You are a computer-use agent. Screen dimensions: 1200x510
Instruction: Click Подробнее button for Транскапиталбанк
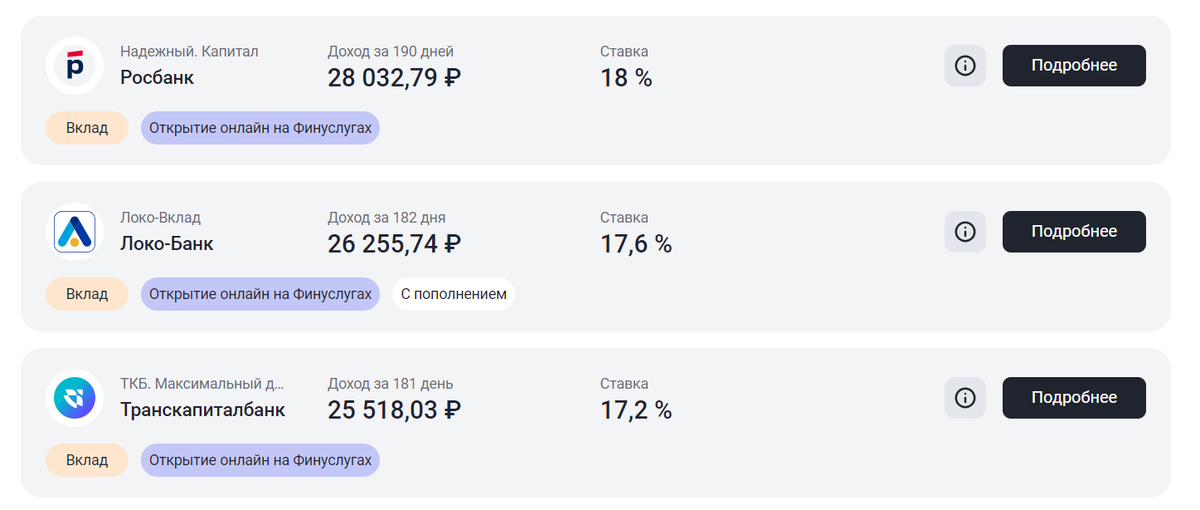tap(1074, 397)
